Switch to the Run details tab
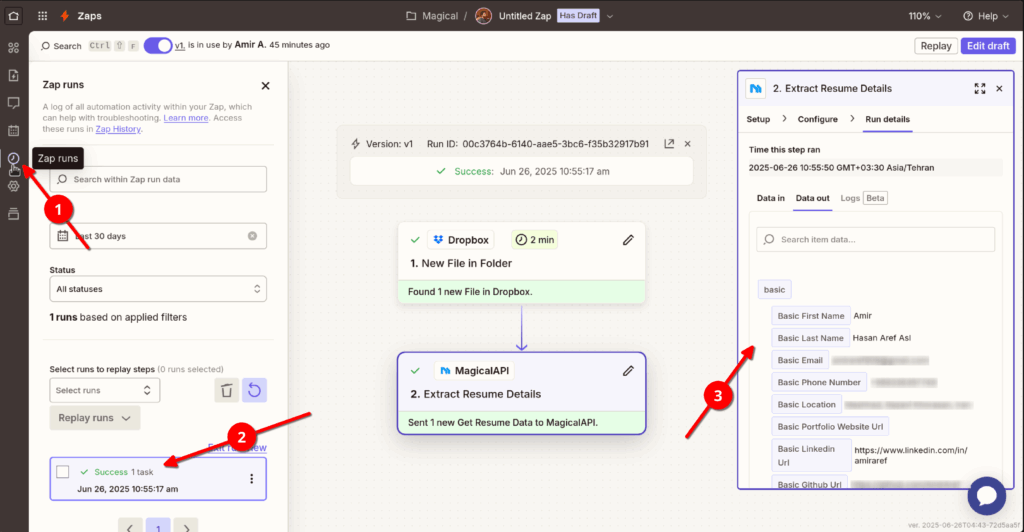 (x=888, y=119)
